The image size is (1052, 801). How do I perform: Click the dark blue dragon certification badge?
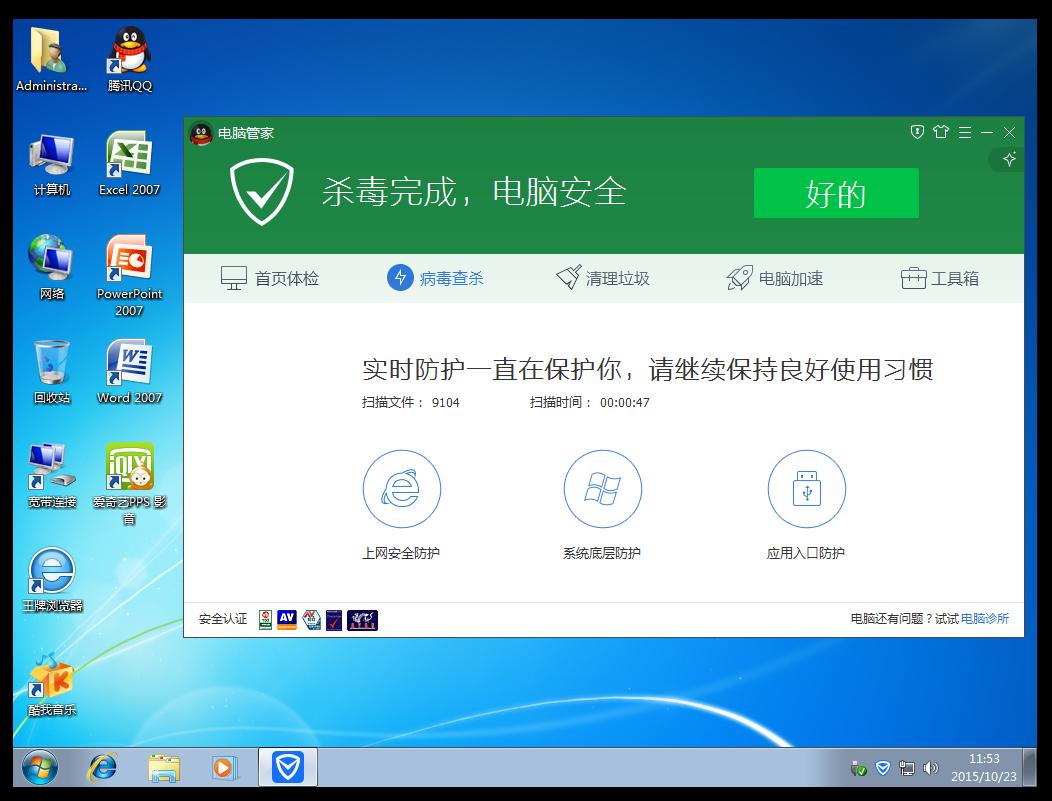(362, 620)
